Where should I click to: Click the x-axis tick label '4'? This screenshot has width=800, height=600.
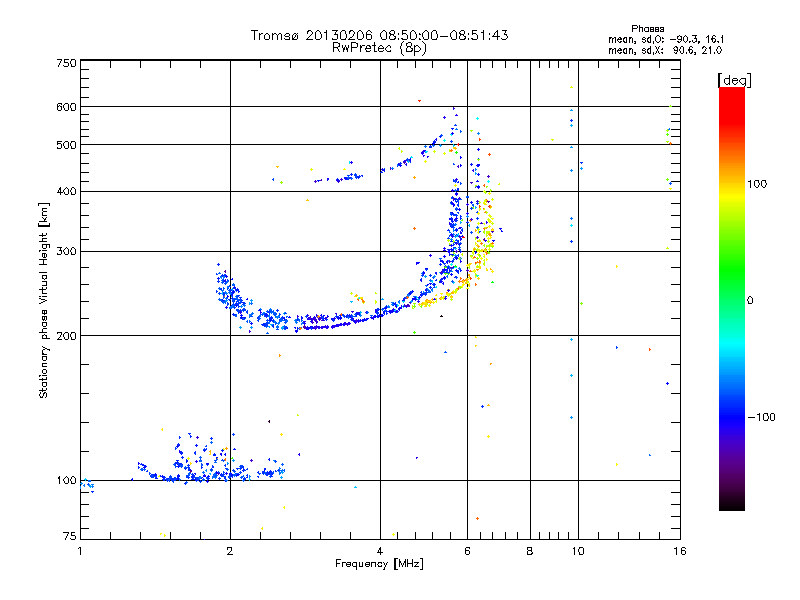coord(380,551)
